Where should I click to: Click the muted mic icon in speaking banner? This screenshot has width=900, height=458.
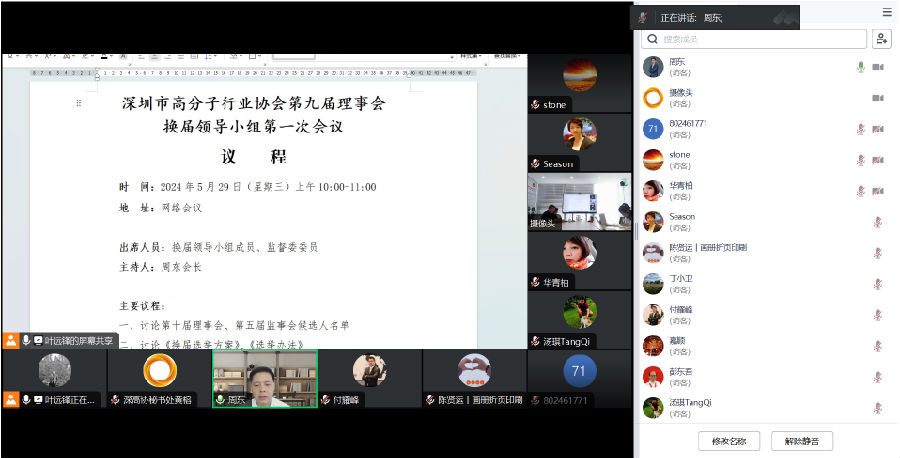click(642, 18)
